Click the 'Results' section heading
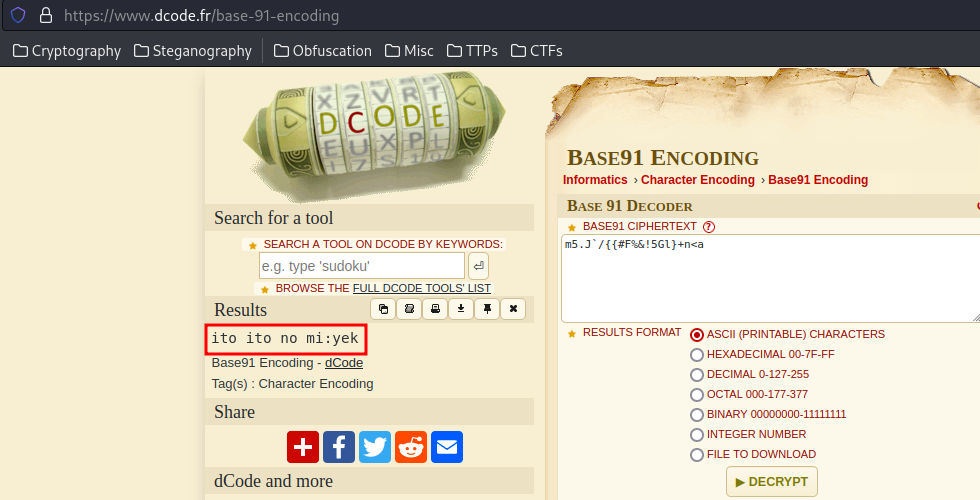The height and width of the screenshot is (500, 980). pyautogui.click(x=240, y=310)
